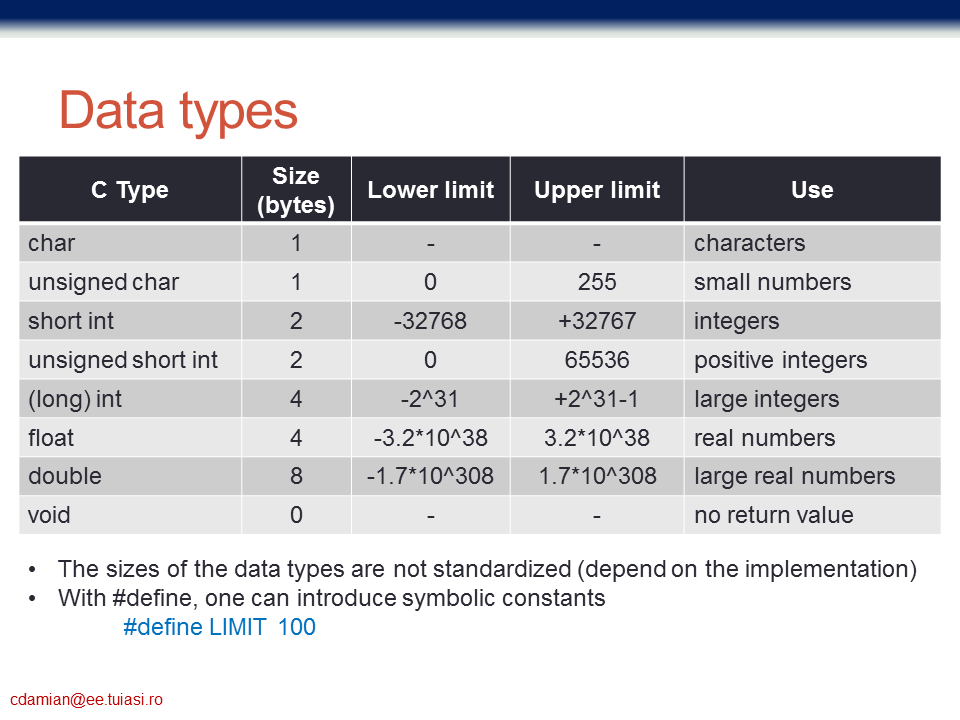Select the 'void' row label

click(x=130, y=515)
